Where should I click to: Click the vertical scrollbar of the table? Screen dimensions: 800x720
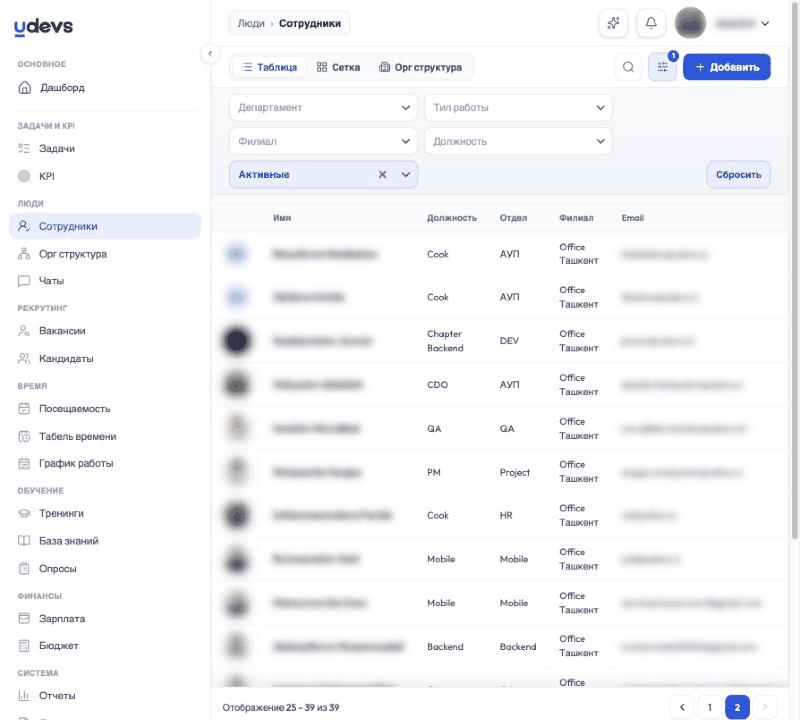[794, 269]
